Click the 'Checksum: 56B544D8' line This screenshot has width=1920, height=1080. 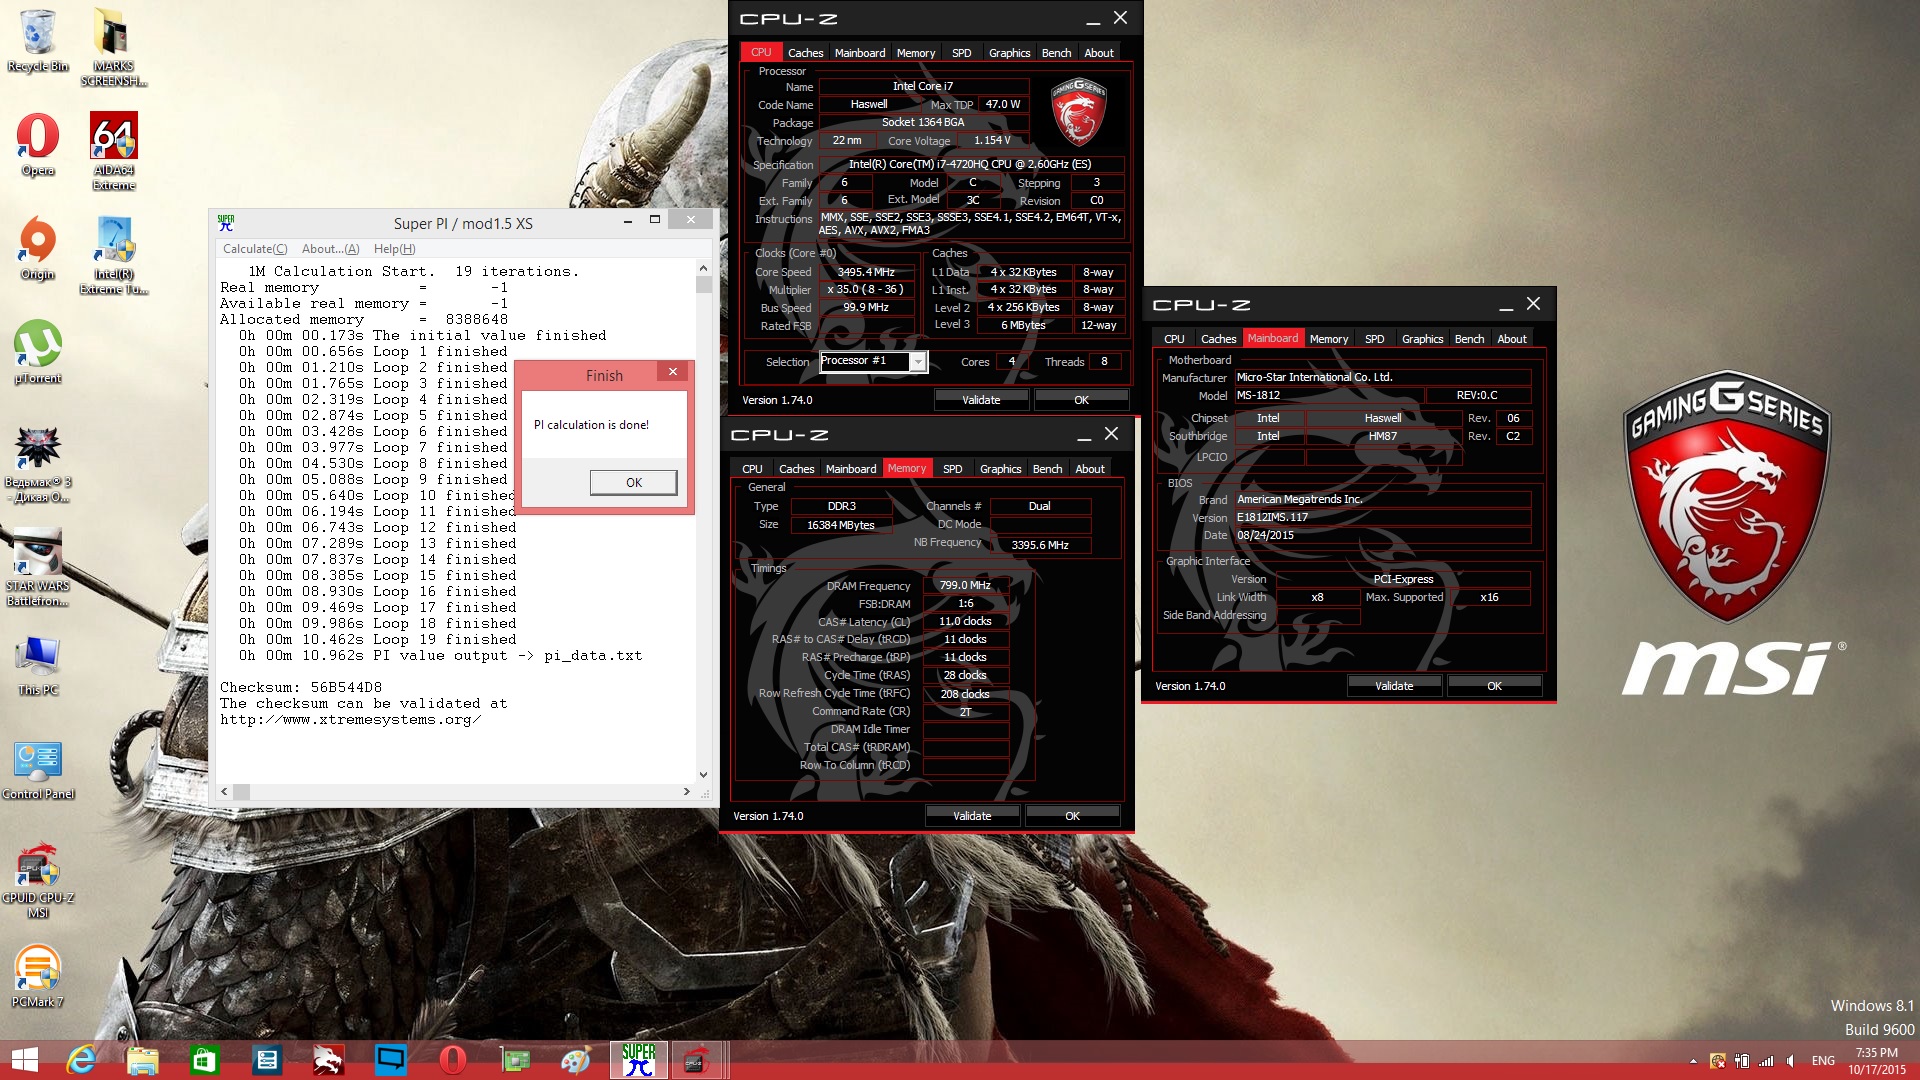[301, 687]
